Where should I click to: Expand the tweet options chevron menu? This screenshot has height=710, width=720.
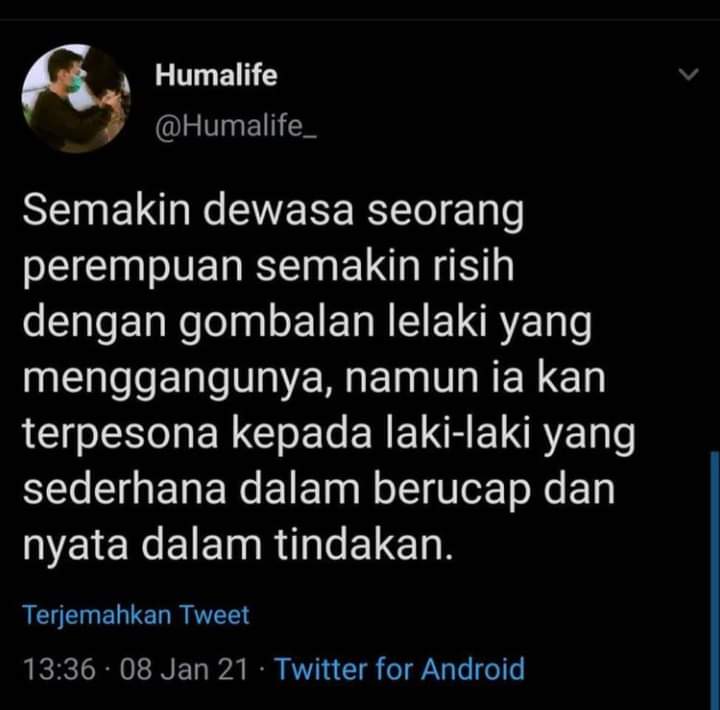coord(688,74)
